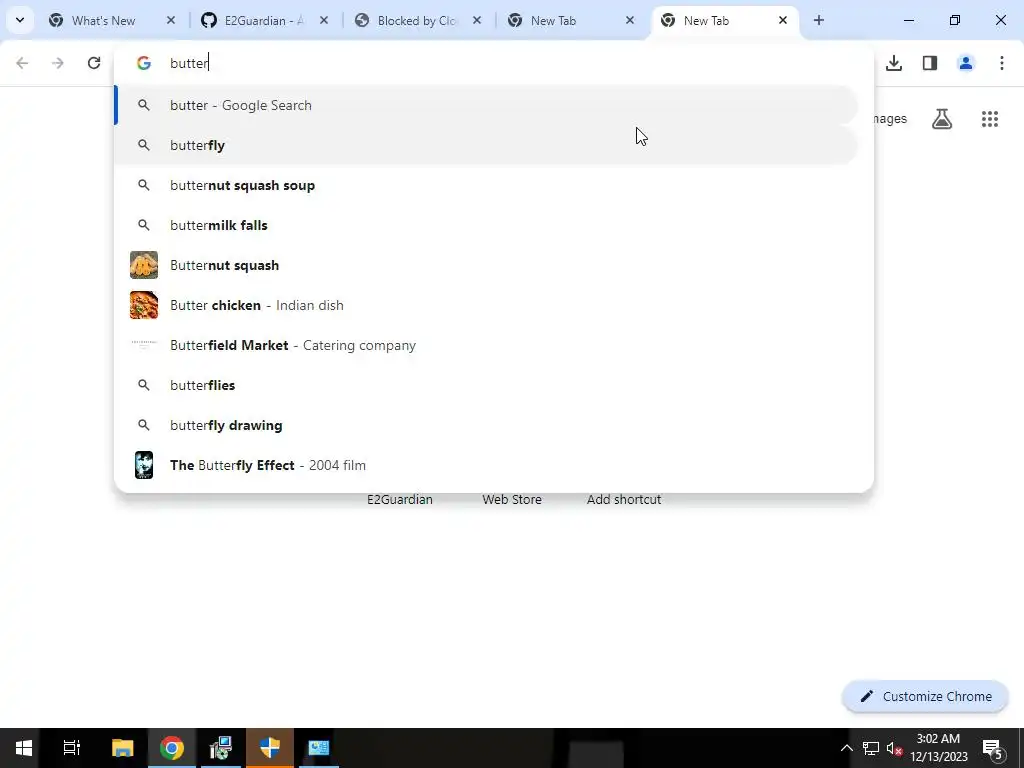The width and height of the screenshot is (1024, 768).
Task: Open the network tray icon
Action: click(871, 748)
